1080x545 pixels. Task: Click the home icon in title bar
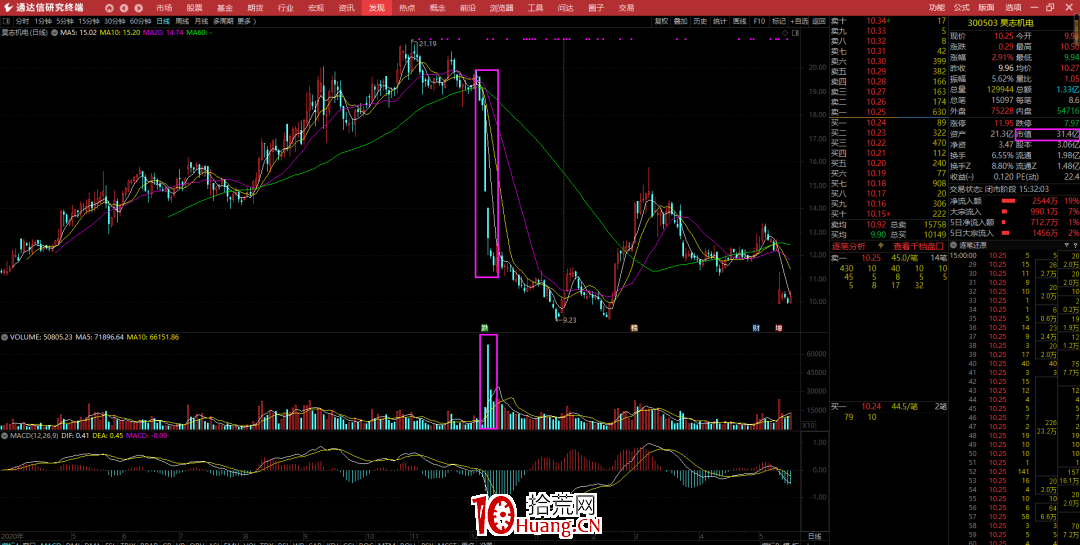coord(110,8)
